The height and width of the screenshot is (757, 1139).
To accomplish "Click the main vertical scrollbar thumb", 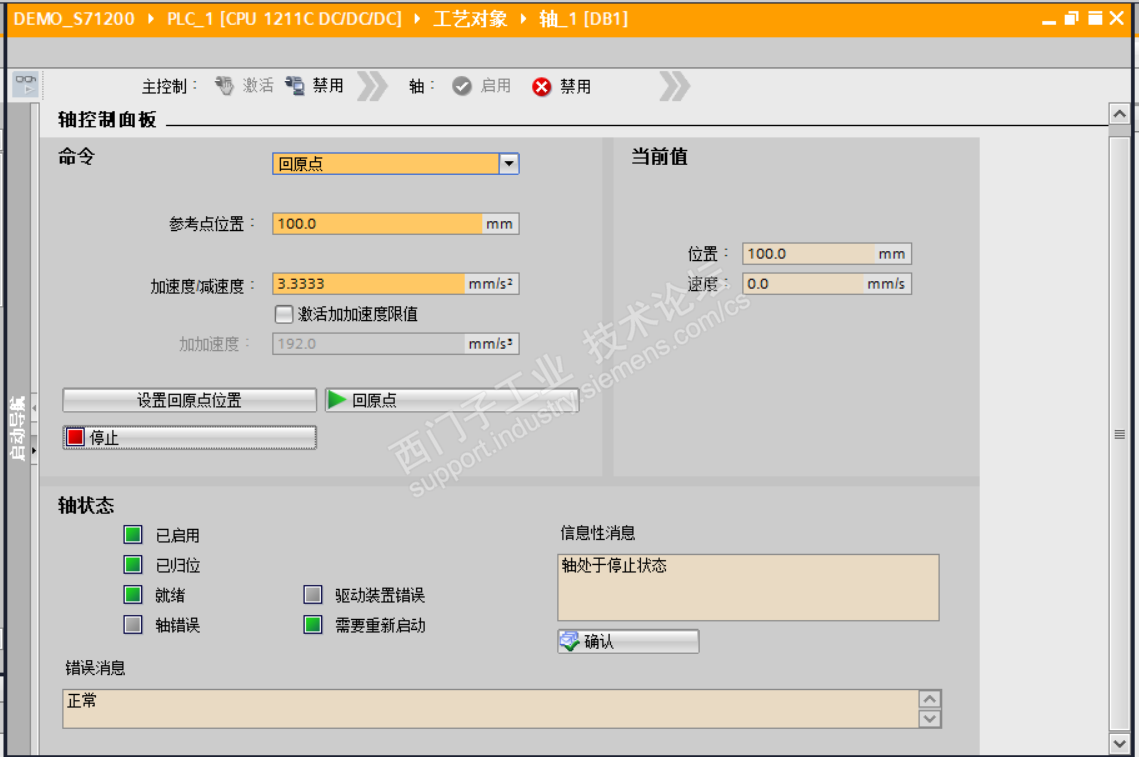I will click(x=1119, y=434).
